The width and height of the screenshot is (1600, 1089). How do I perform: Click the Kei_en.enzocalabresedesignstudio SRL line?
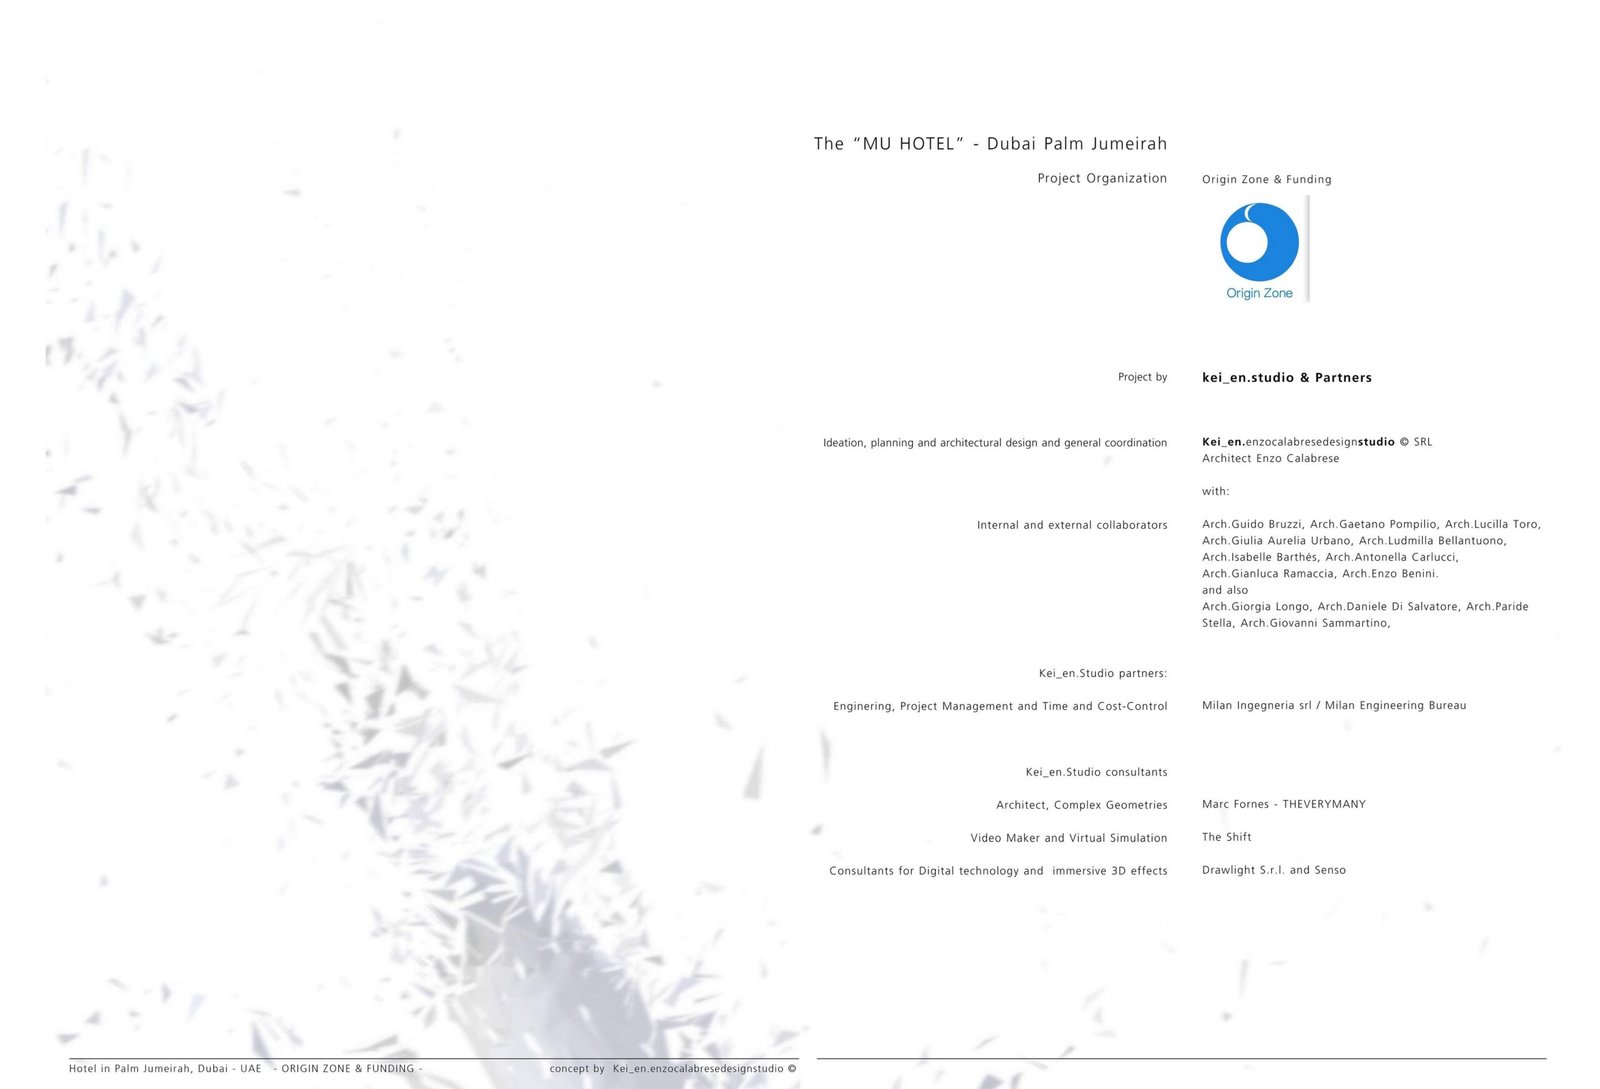coord(1316,442)
